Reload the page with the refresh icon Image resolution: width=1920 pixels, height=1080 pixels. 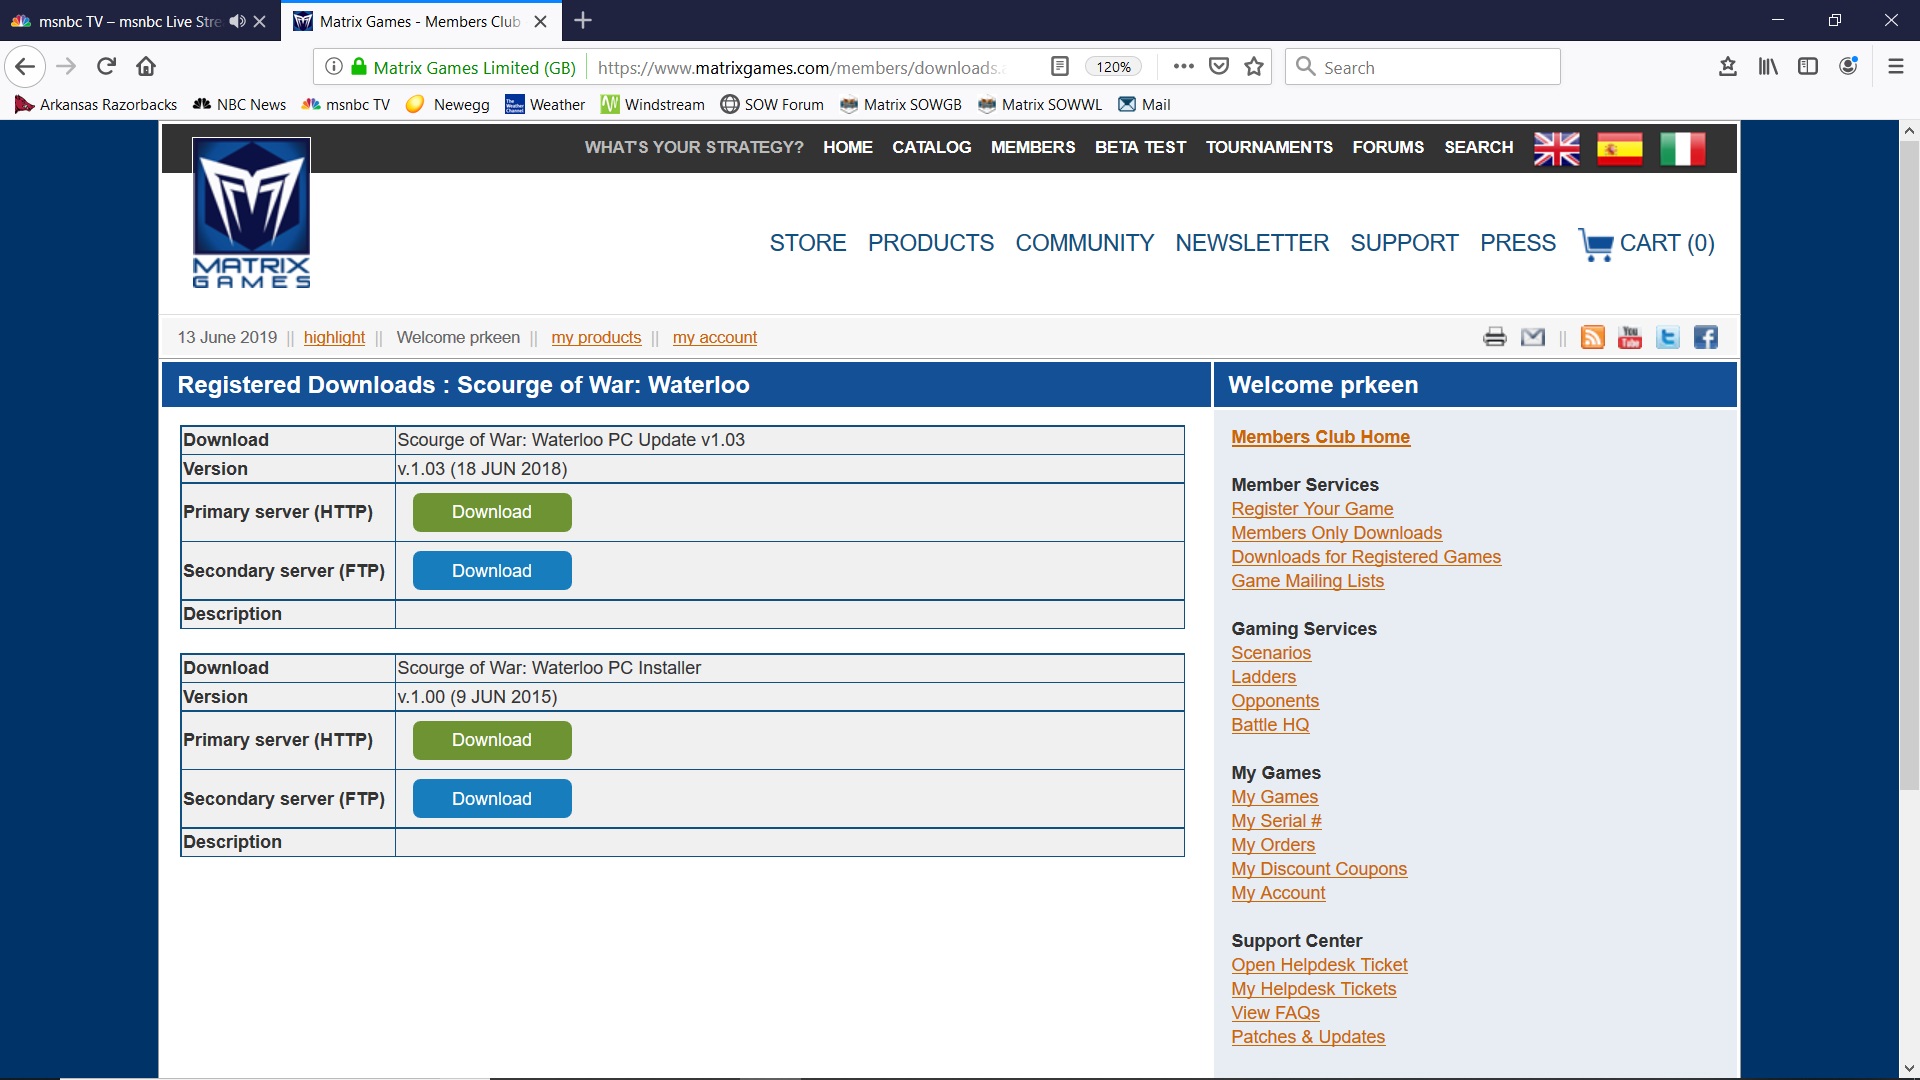pos(106,67)
